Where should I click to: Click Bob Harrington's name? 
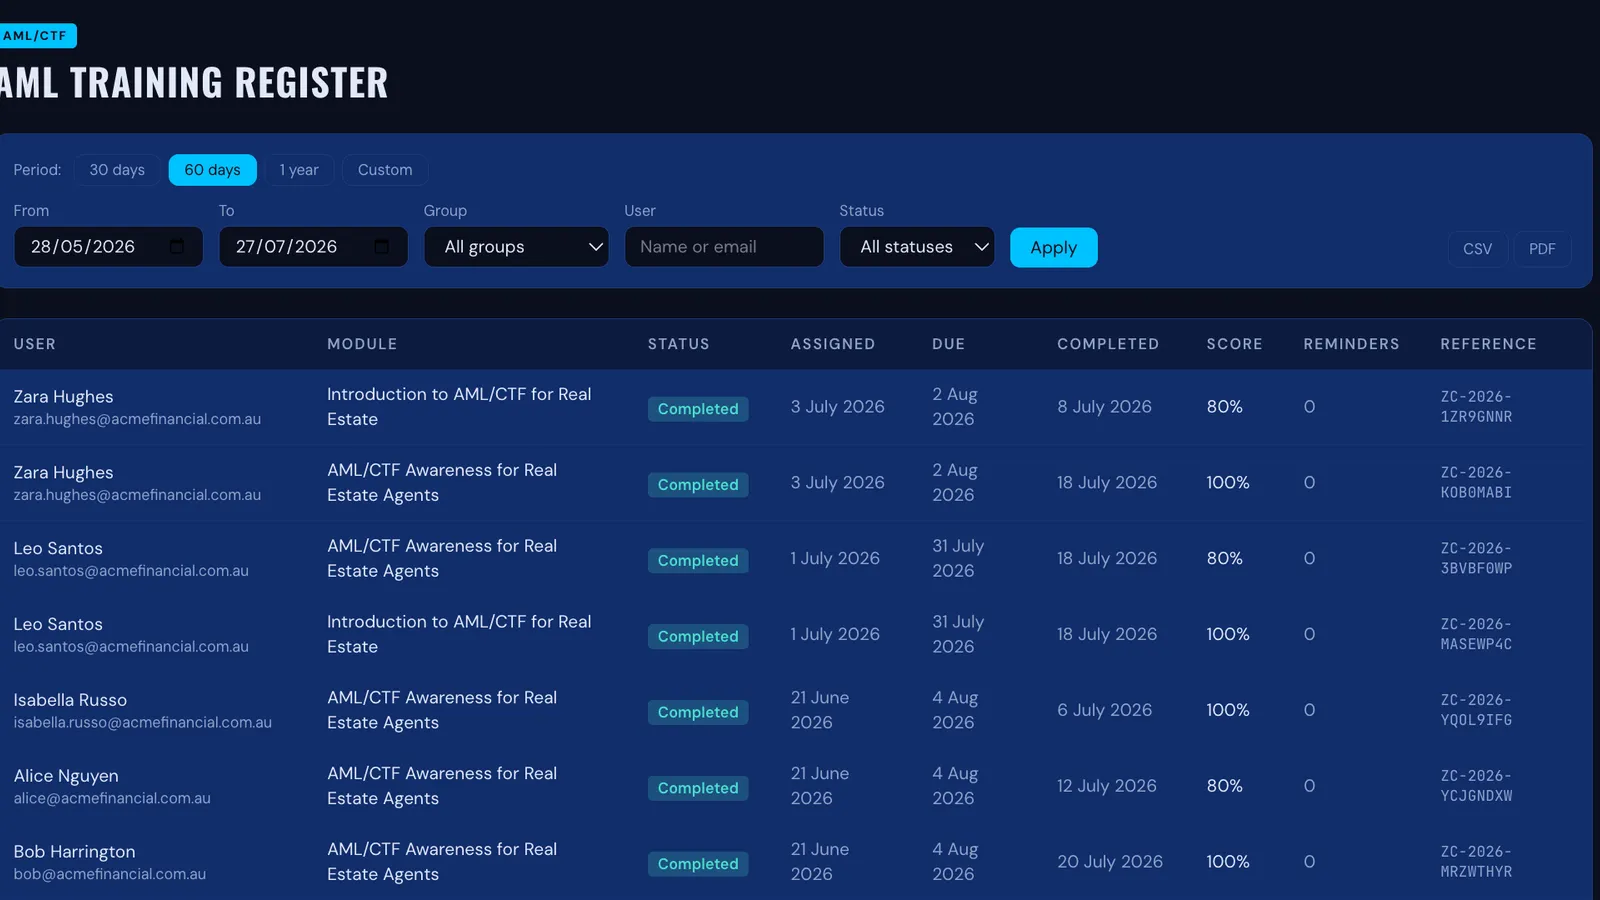pos(74,852)
